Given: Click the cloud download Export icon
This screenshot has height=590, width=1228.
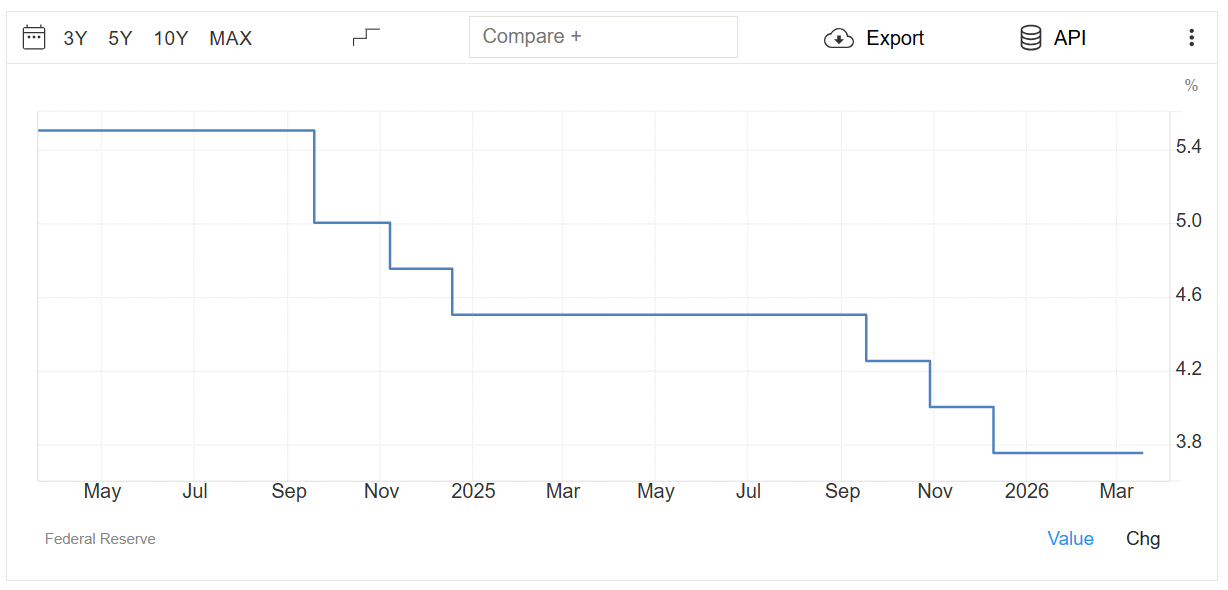Looking at the screenshot, I should click(838, 38).
